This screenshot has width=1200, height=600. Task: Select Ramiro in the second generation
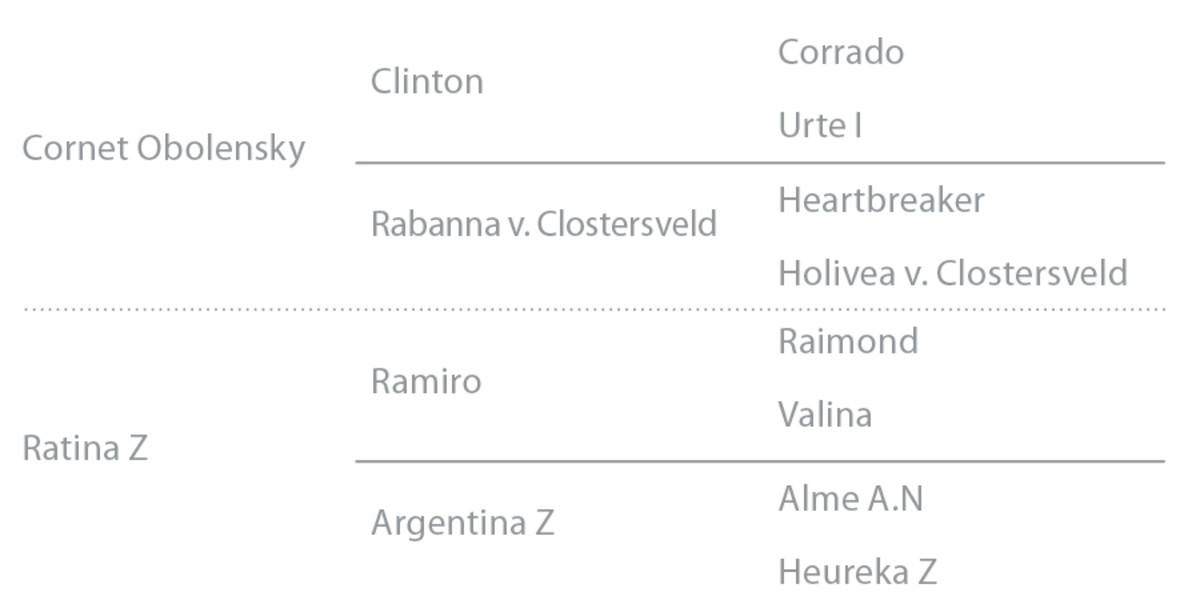click(426, 381)
